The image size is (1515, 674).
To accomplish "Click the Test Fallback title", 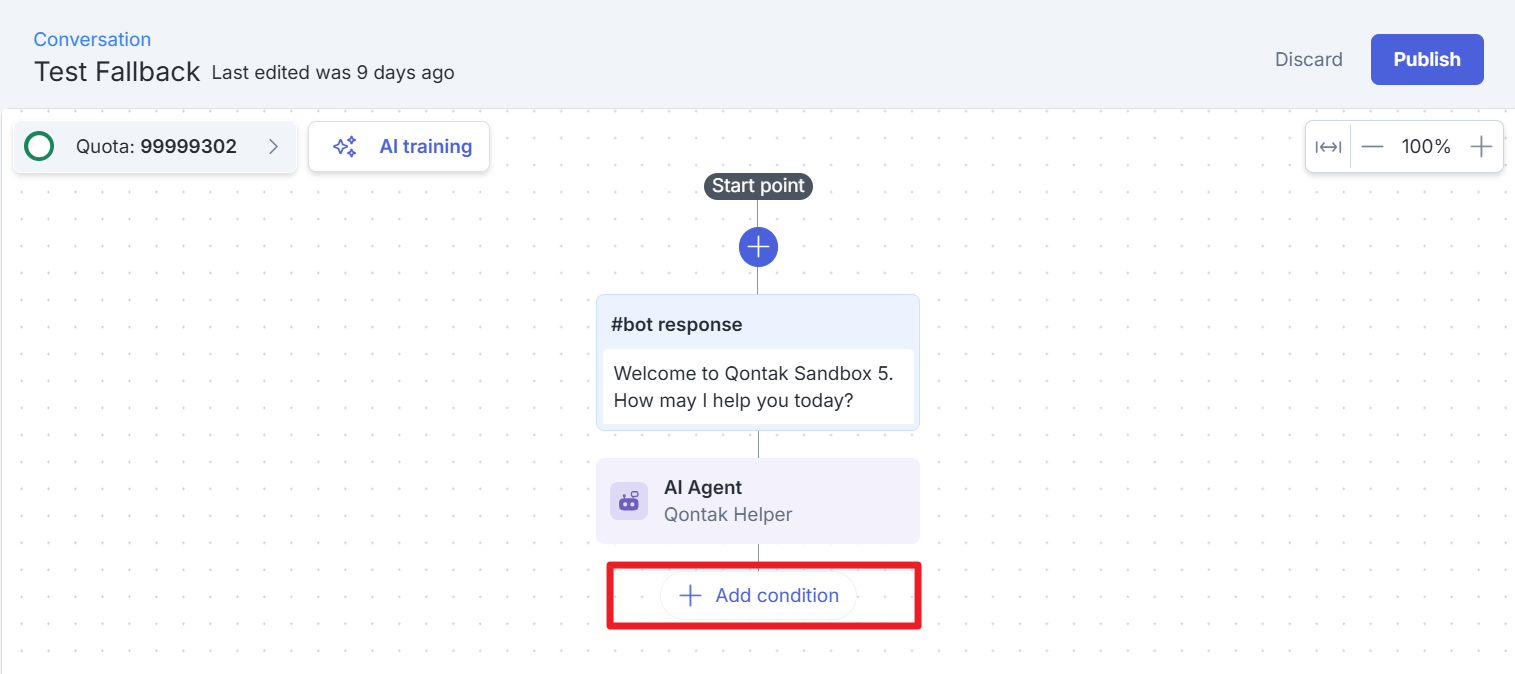I will click(x=117, y=72).
